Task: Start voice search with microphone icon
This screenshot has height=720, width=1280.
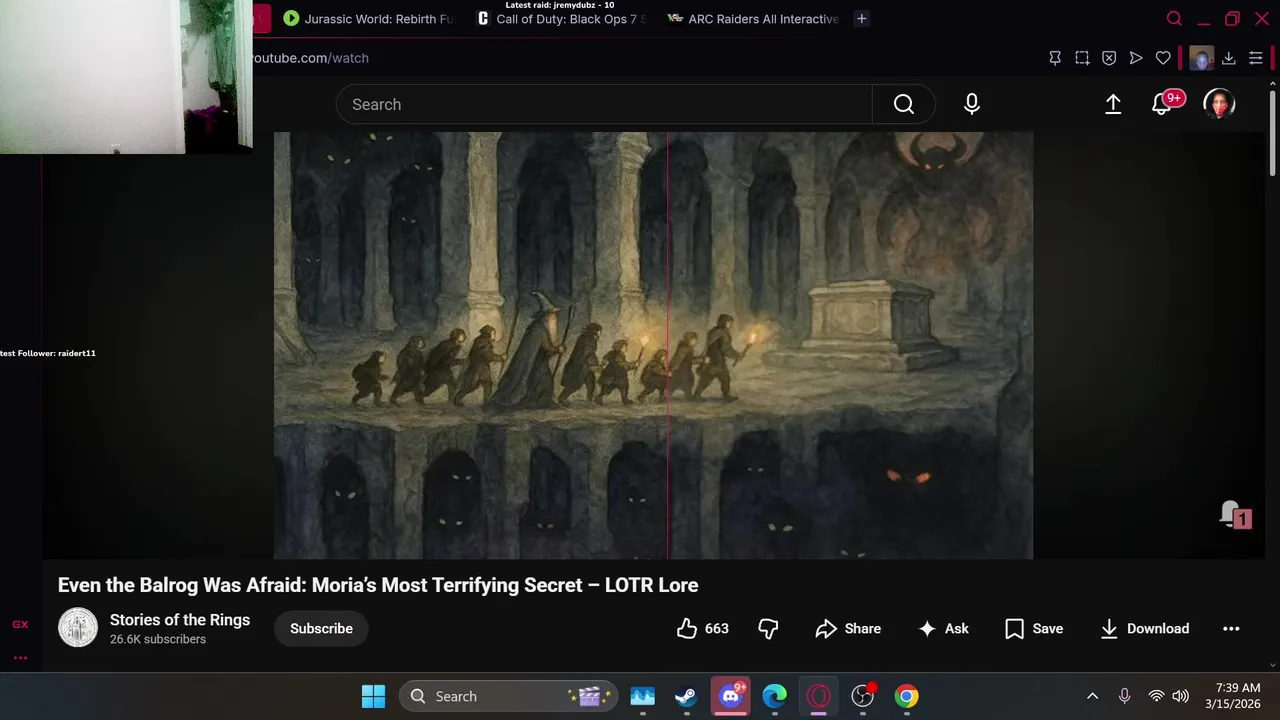Action: click(972, 104)
